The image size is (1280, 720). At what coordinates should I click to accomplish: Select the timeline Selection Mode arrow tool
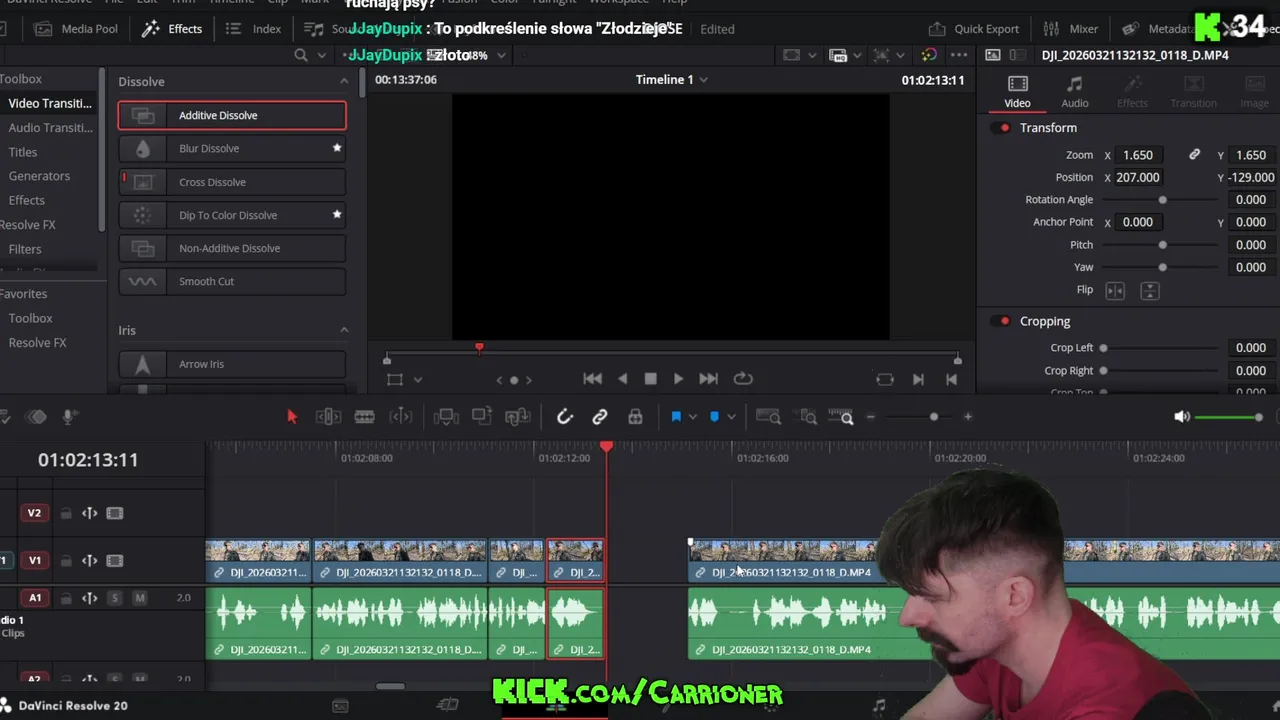point(292,417)
